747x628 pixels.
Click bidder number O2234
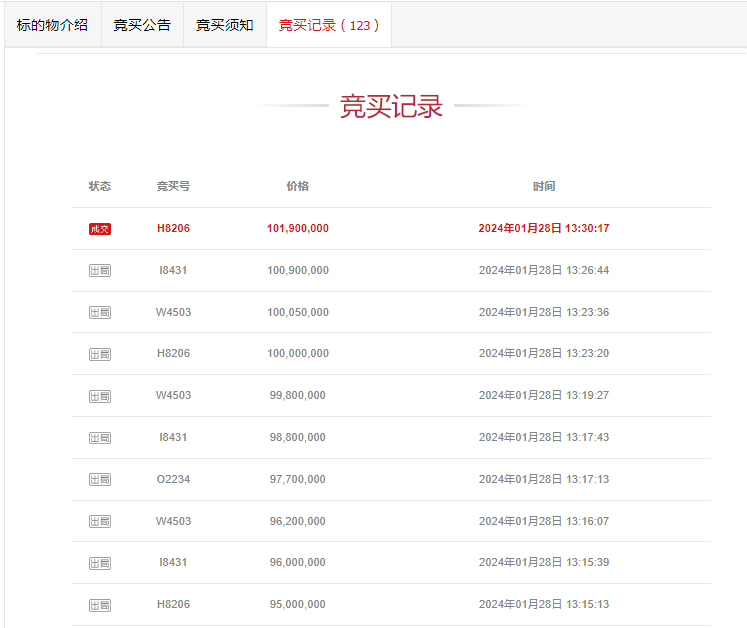(x=173, y=479)
